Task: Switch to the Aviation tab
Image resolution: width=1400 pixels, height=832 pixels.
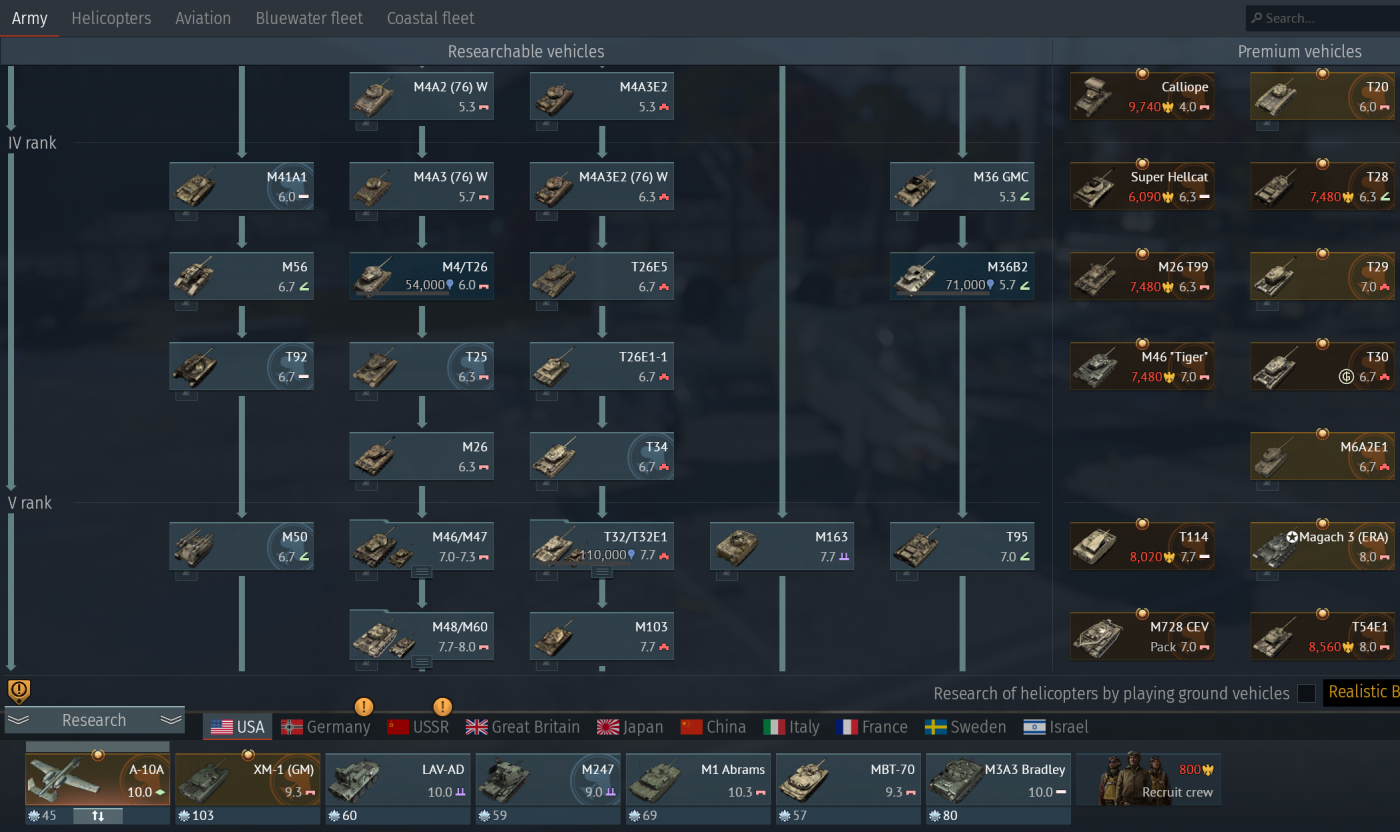Action: pyautogui.click(x=203, y=18)
